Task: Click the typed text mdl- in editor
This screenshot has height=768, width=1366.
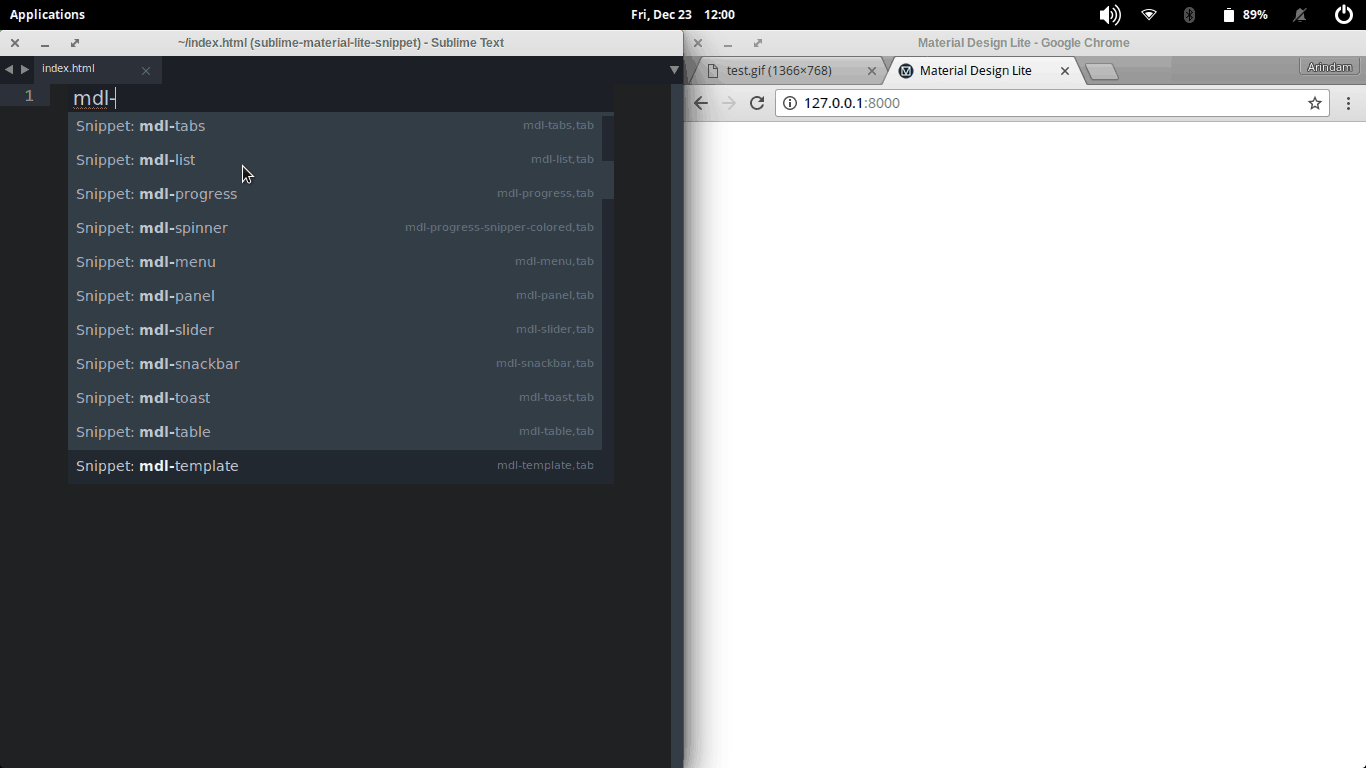Action: (x=94, y=98)
